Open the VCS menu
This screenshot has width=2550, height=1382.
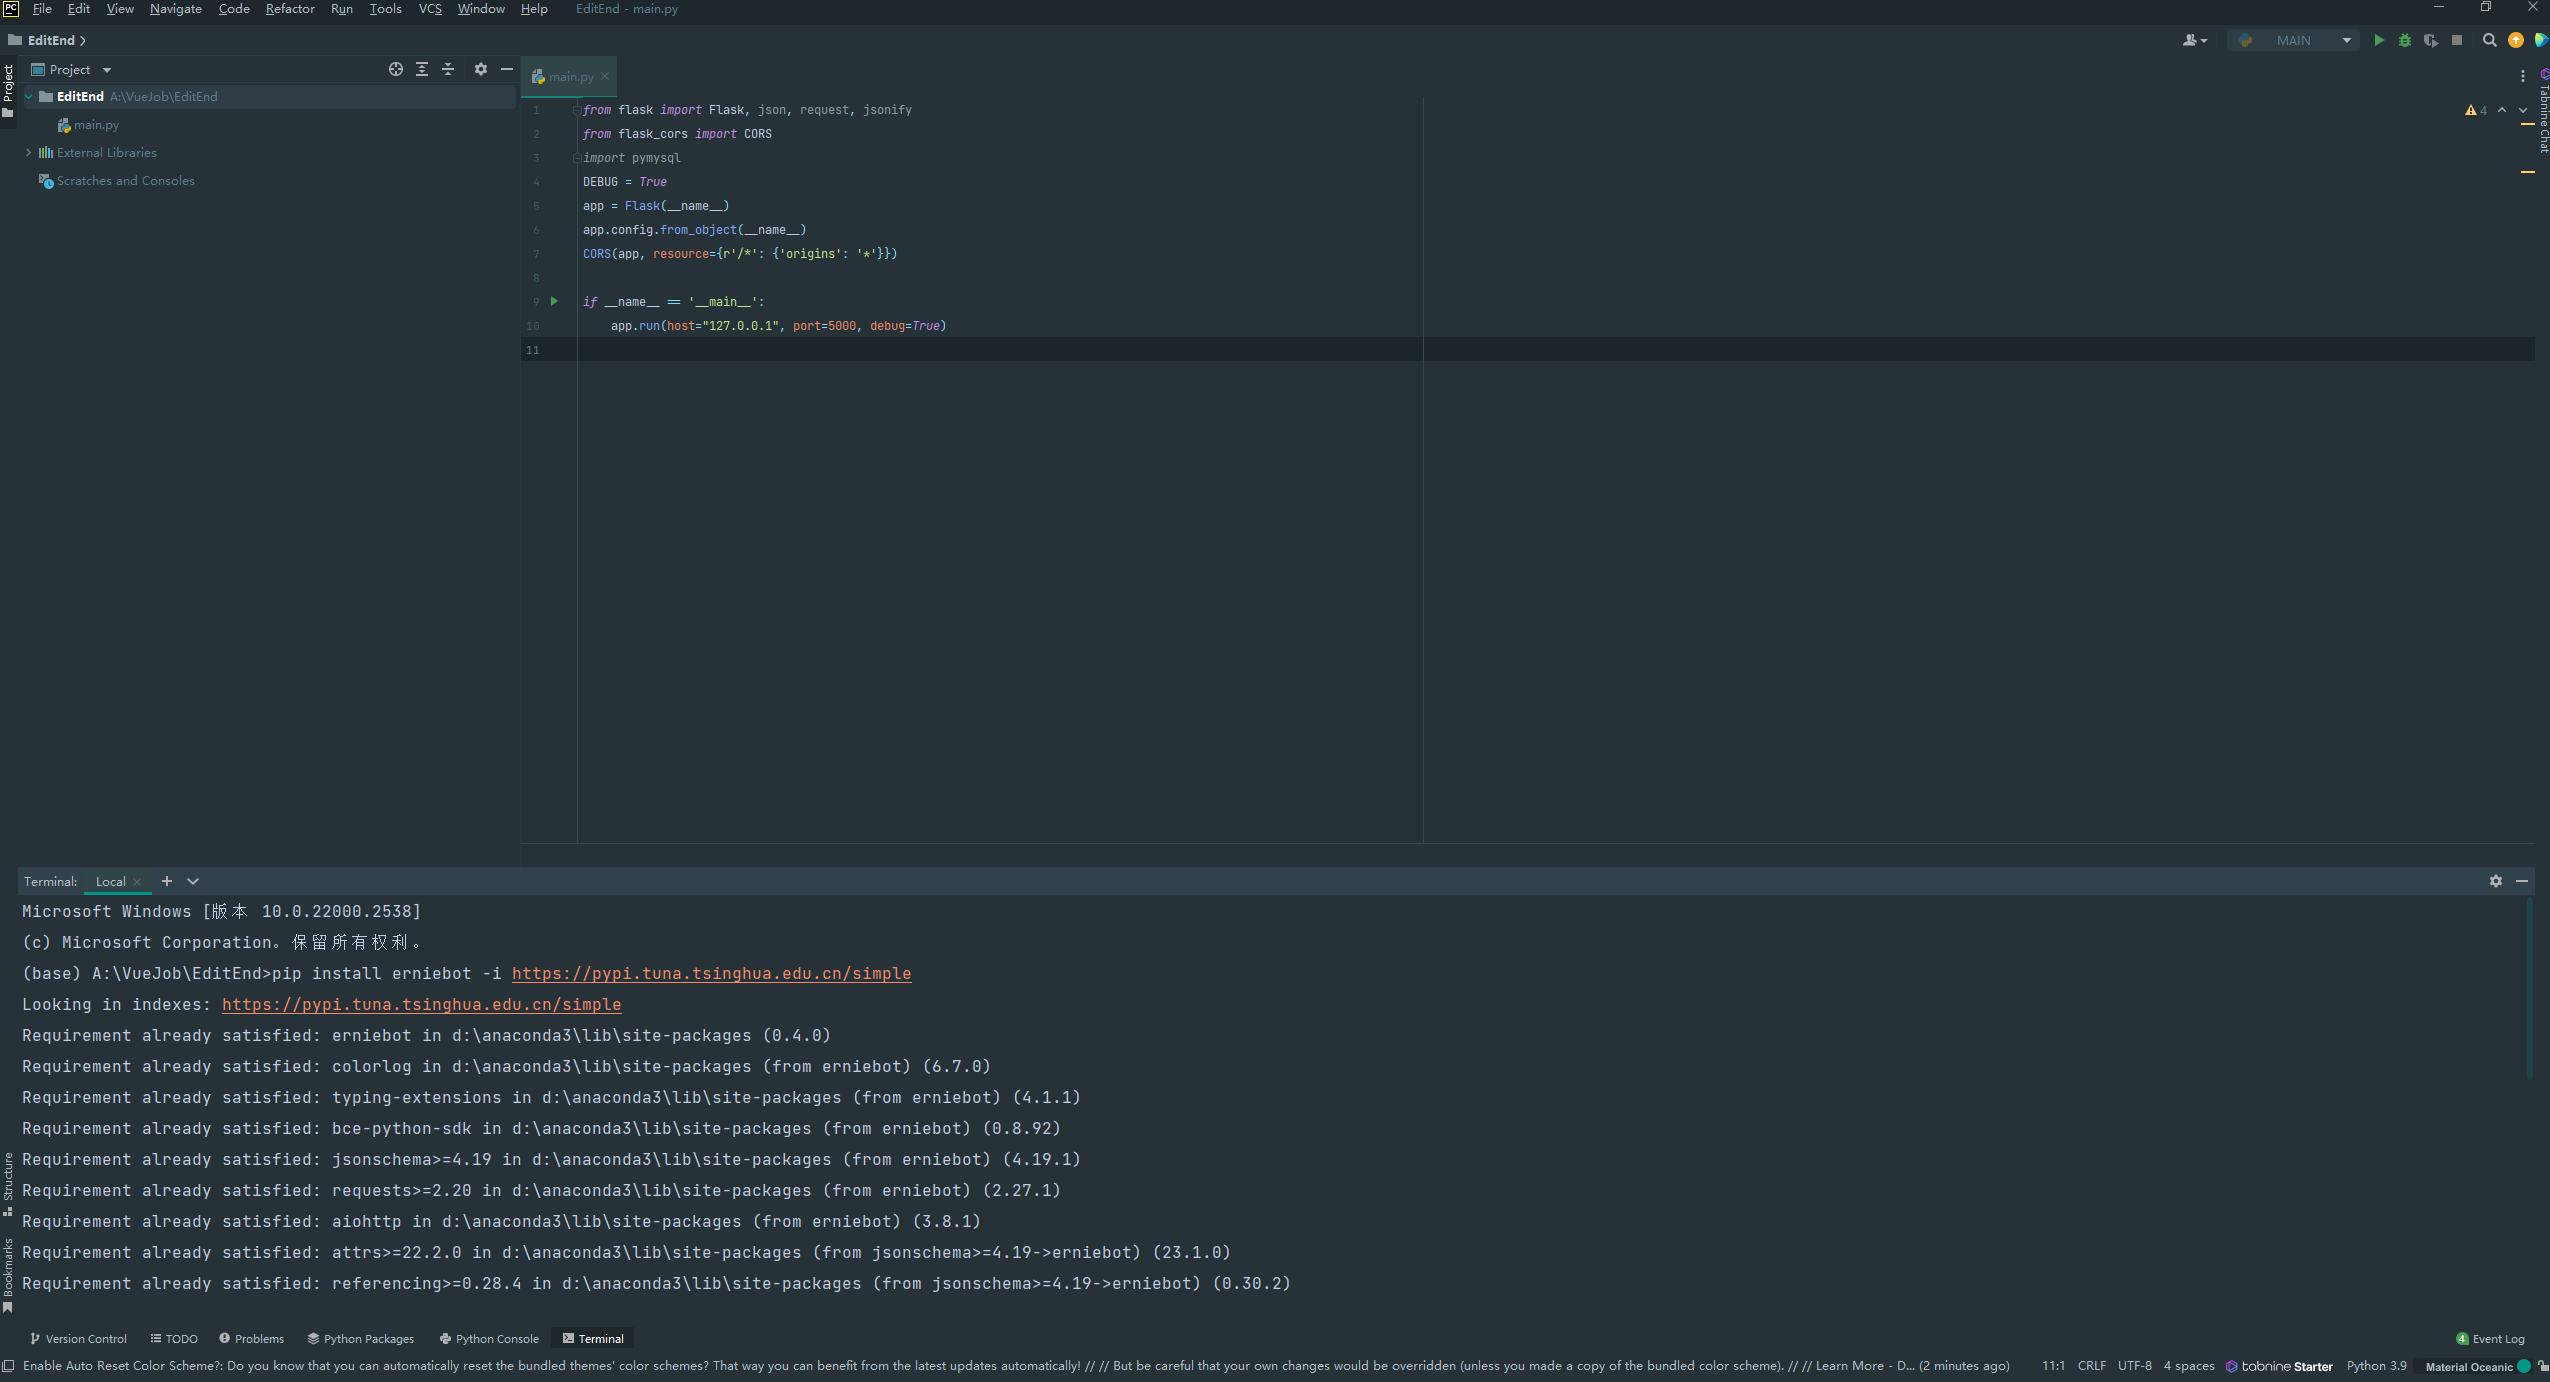click(430, 9)
